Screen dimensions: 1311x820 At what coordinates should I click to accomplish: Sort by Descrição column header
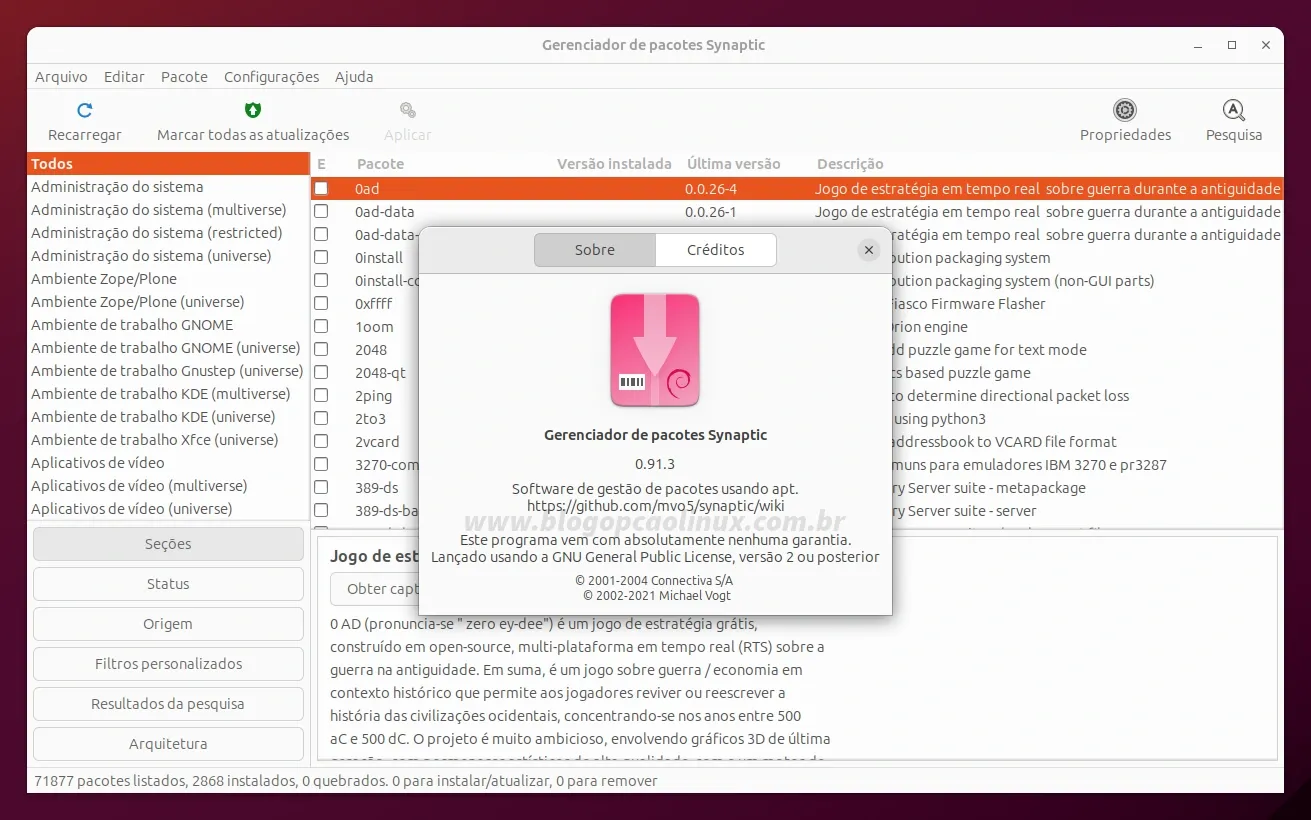[x=850, y=164]
